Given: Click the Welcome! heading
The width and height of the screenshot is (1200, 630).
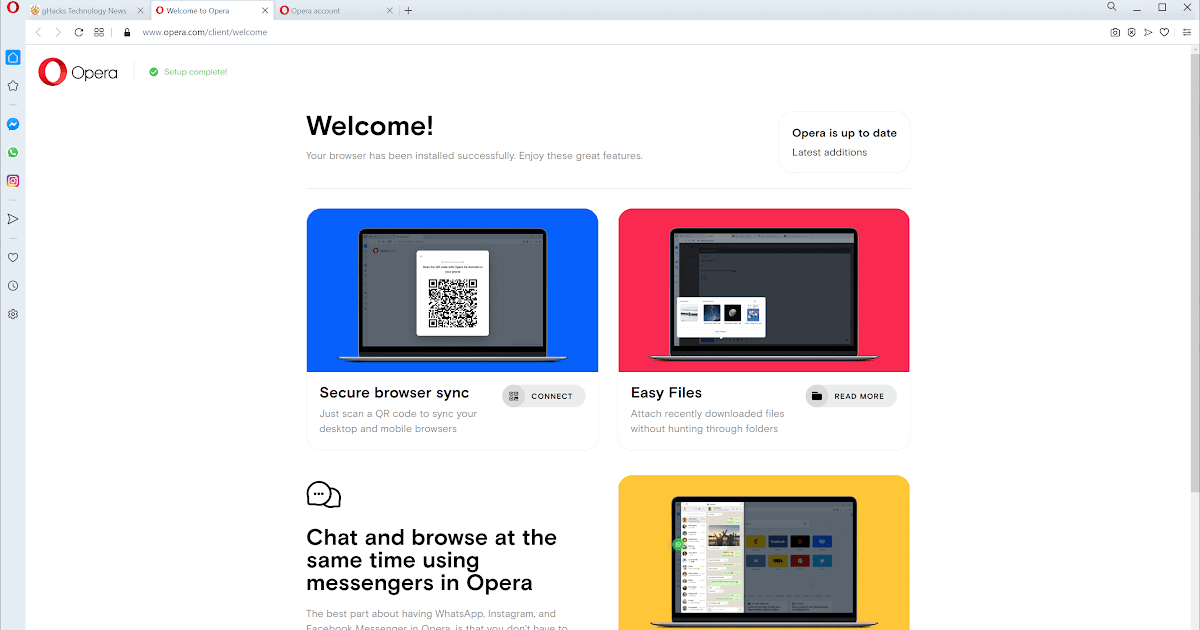Looking at the screenshot, I should (370, 126).
